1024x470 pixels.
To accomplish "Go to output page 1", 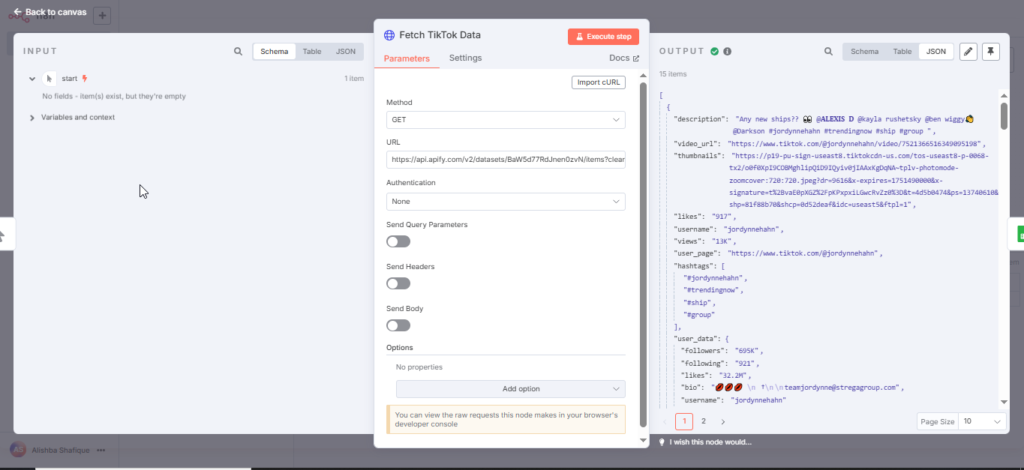I will (x=684, y=422).
